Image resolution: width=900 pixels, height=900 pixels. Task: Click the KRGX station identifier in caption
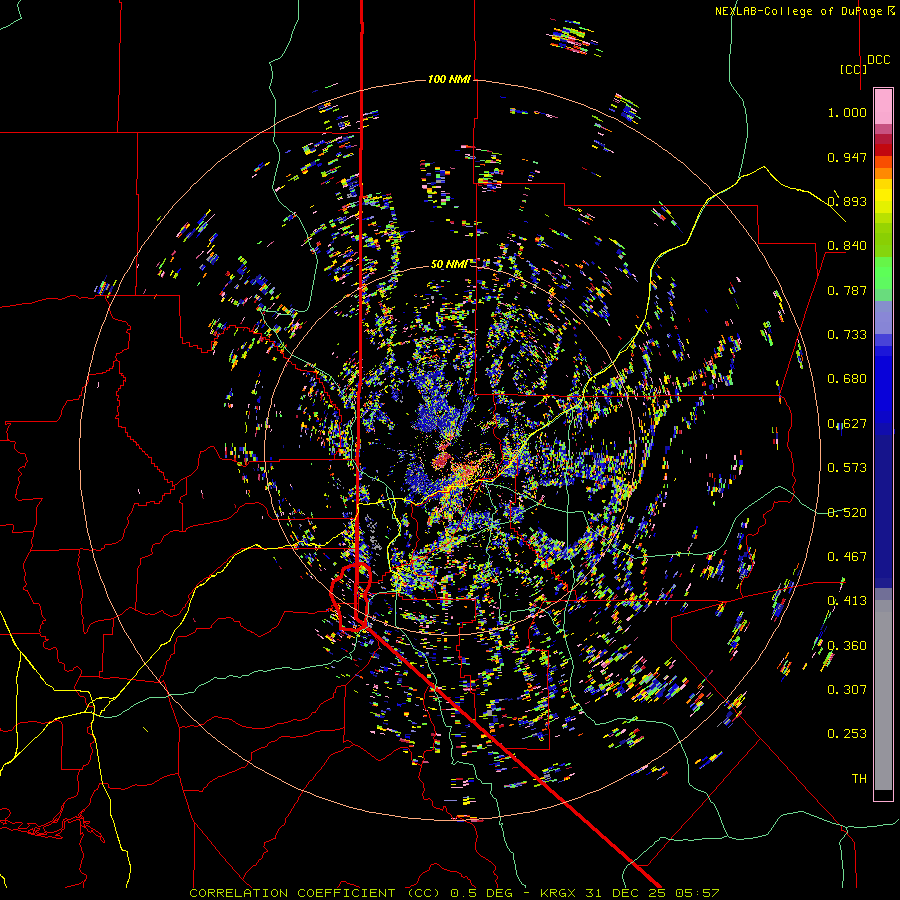point(557,893)
